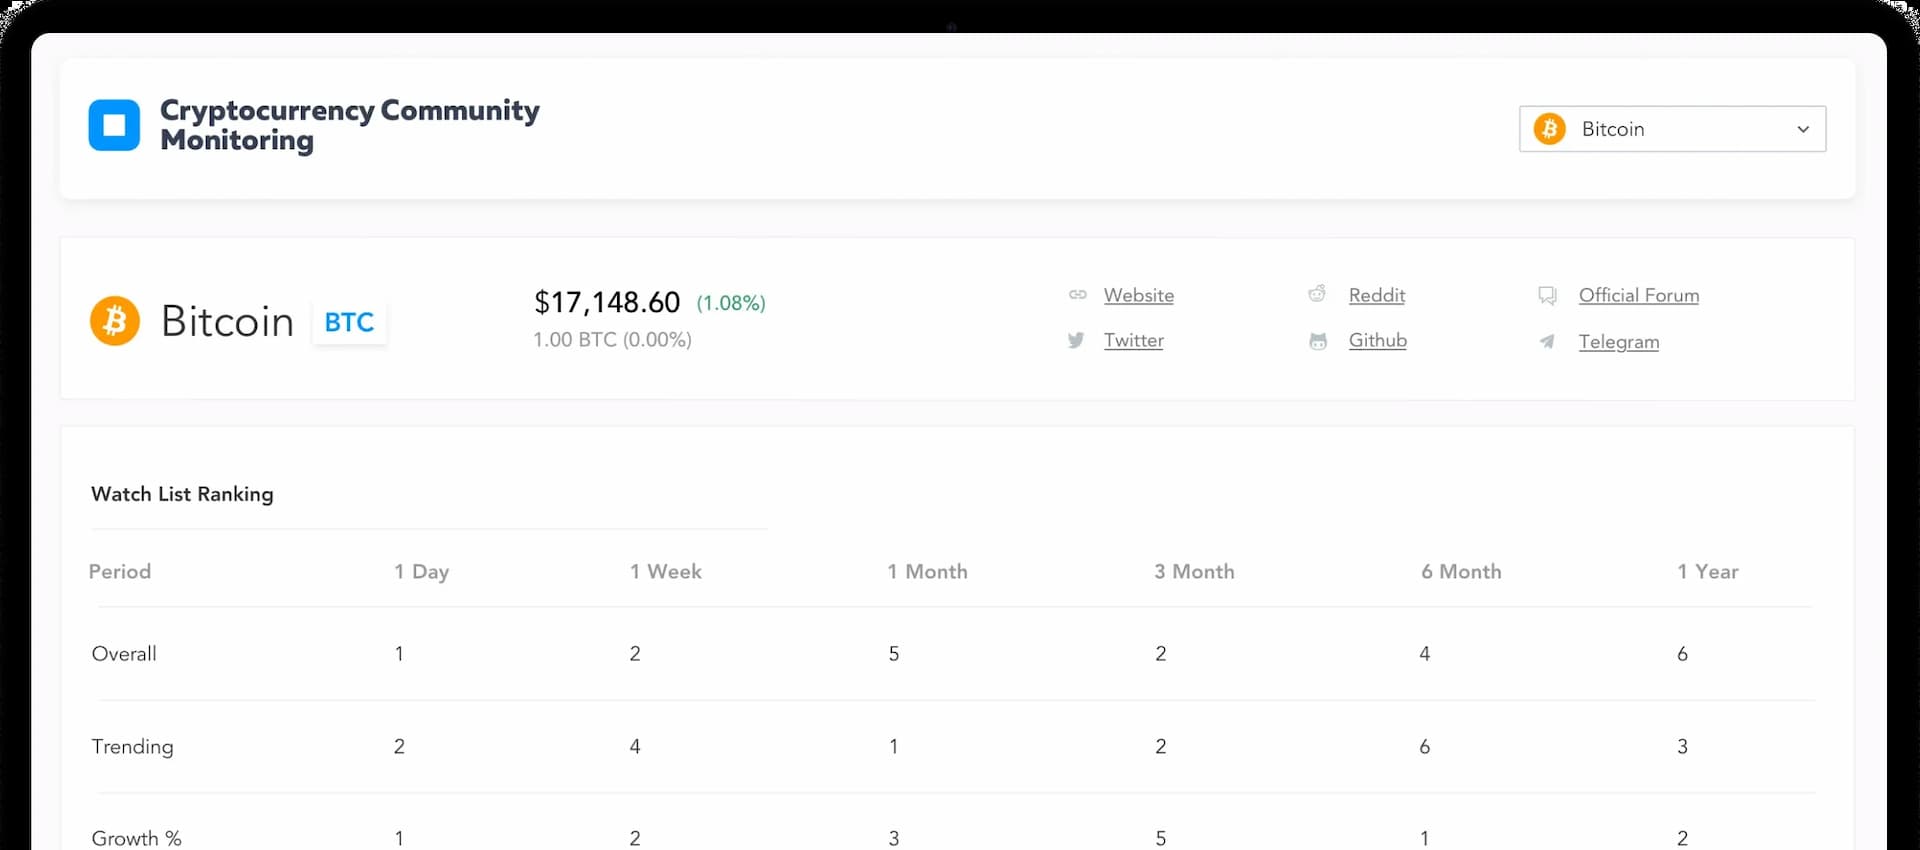Click the Telegram paper plane icon
The height and width of the screenshot is (850, 1920).
(x=1547, y=341)
